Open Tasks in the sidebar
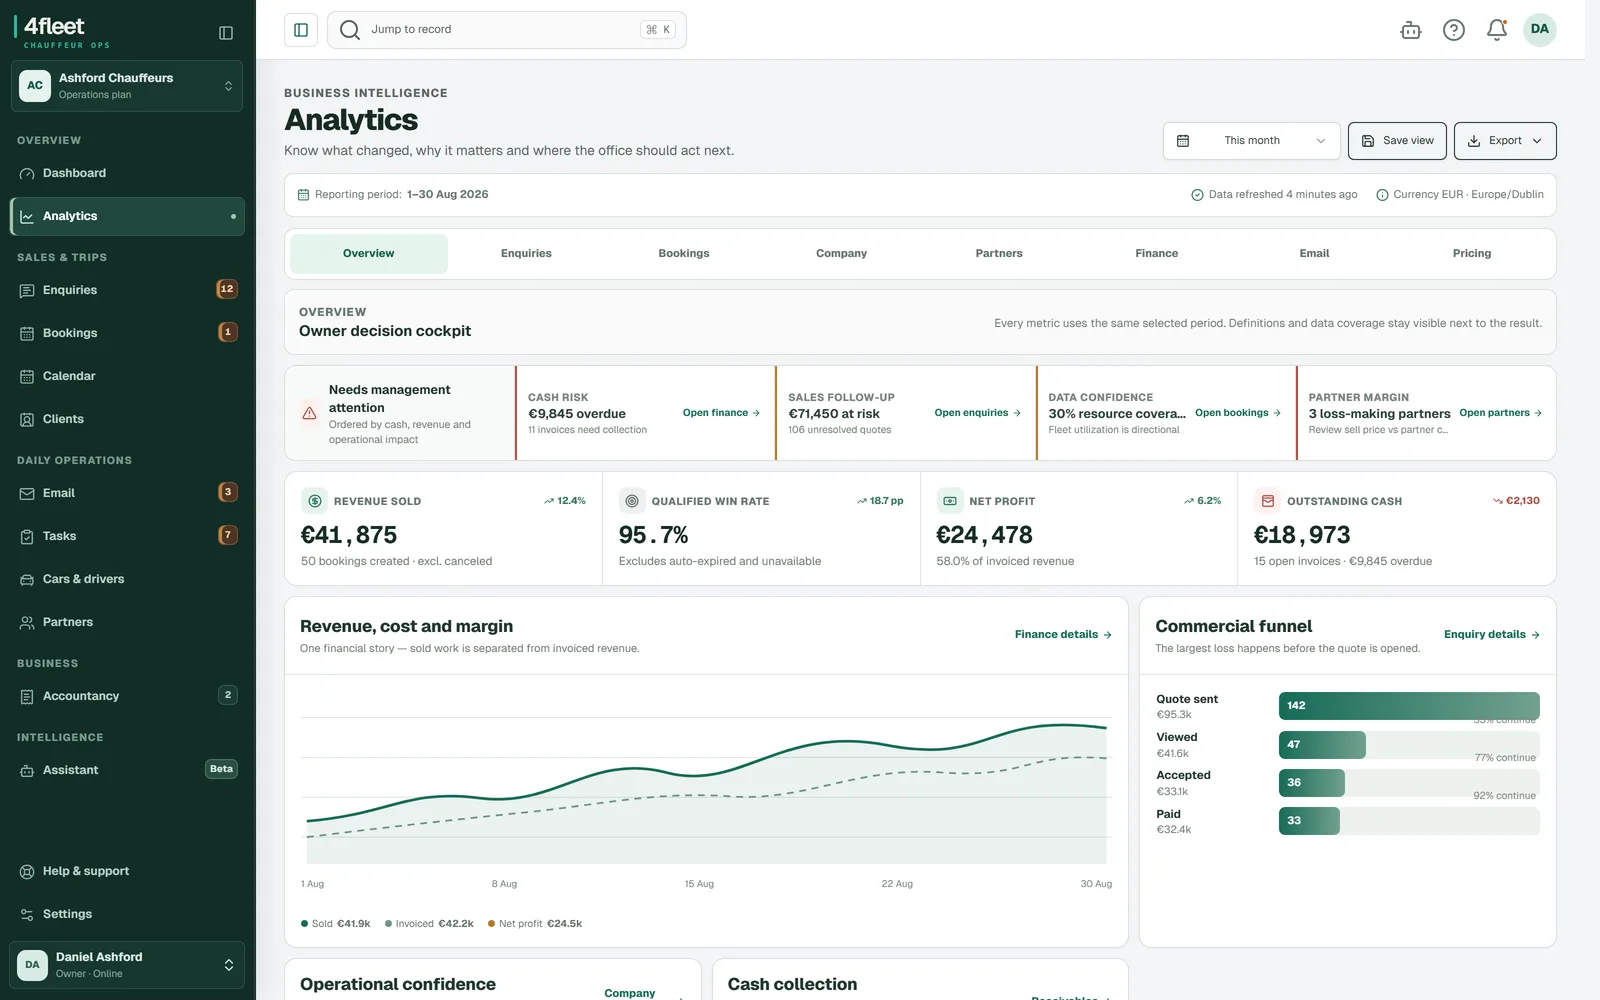Screen dimensions: 1600x1000 [x=127, y=536]
